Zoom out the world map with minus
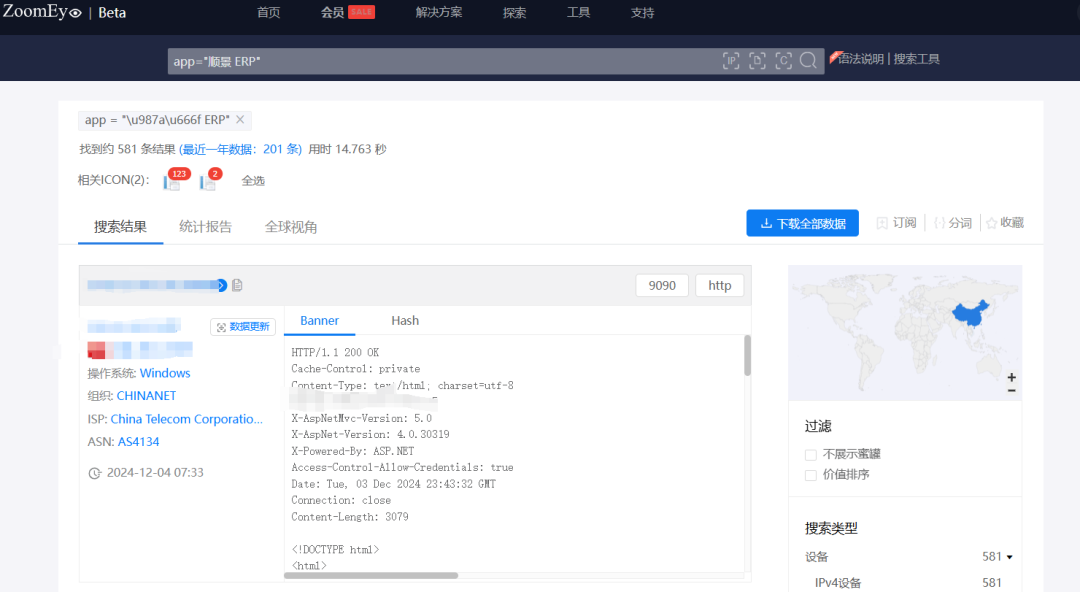The width and height of the screenshot is (1080, 592). pyautogui.click(x=1011, y=391)
